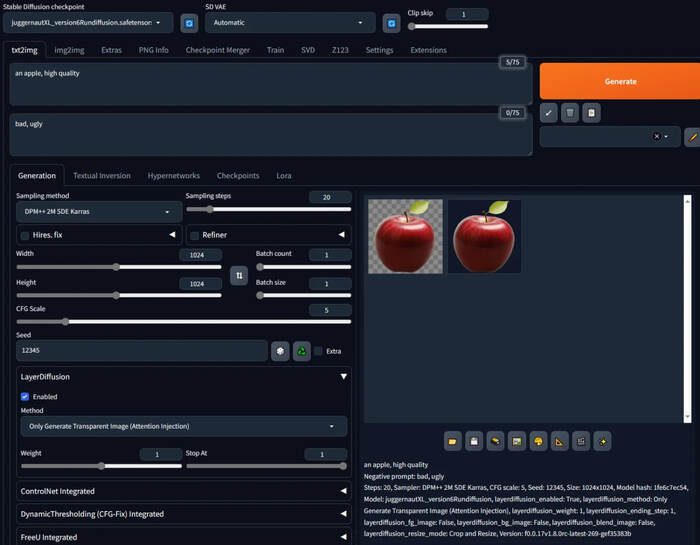Switch to Lora tab
The height and width of the screenshot is (545, 700).
click(284, 176)
